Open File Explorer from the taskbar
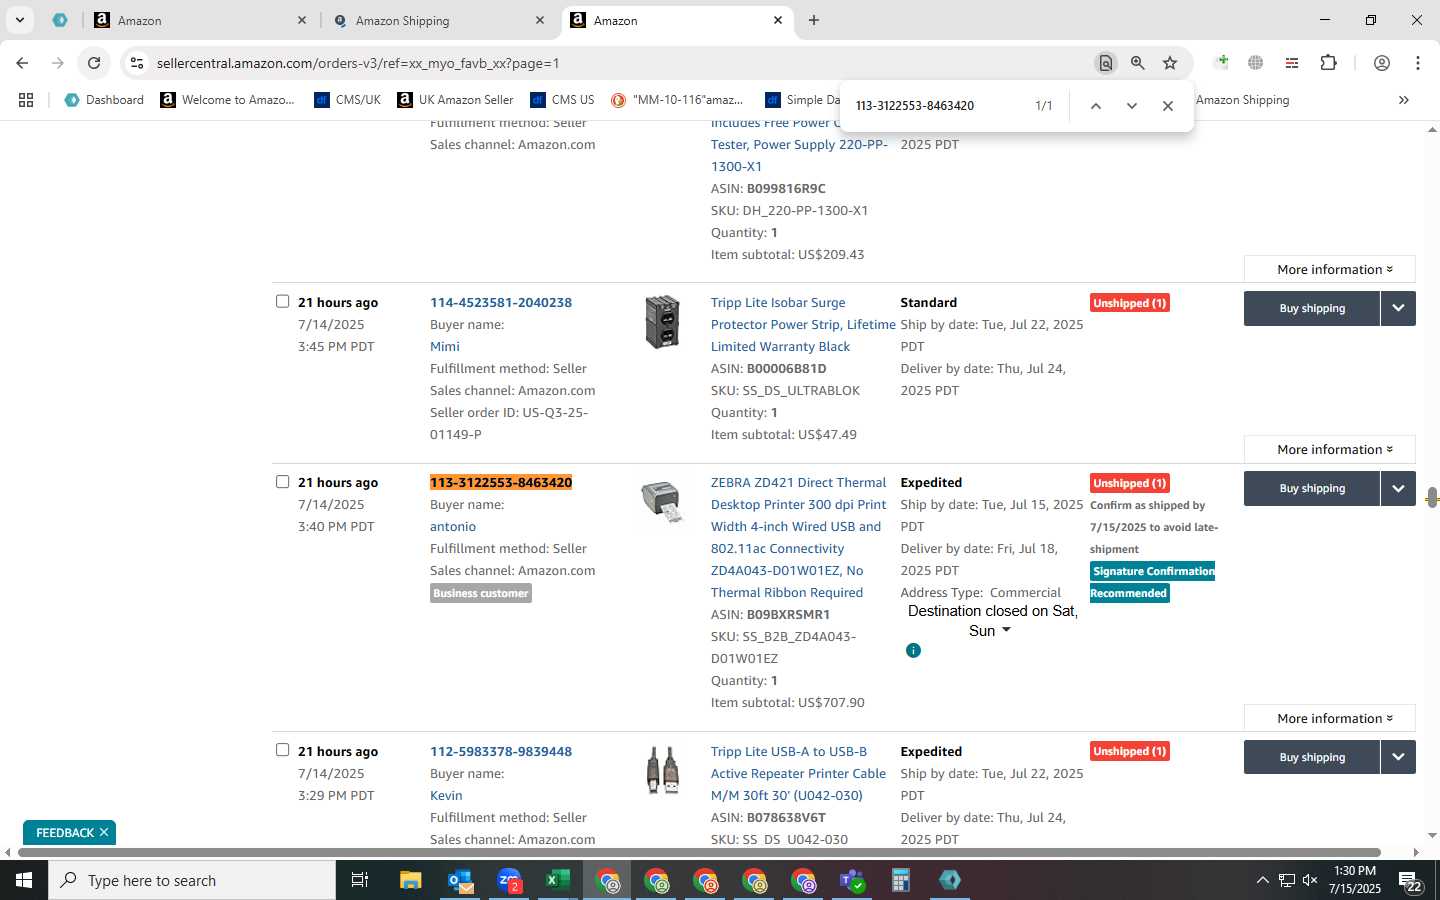The height and width of the screenshot is (900, 1440). 411,880
